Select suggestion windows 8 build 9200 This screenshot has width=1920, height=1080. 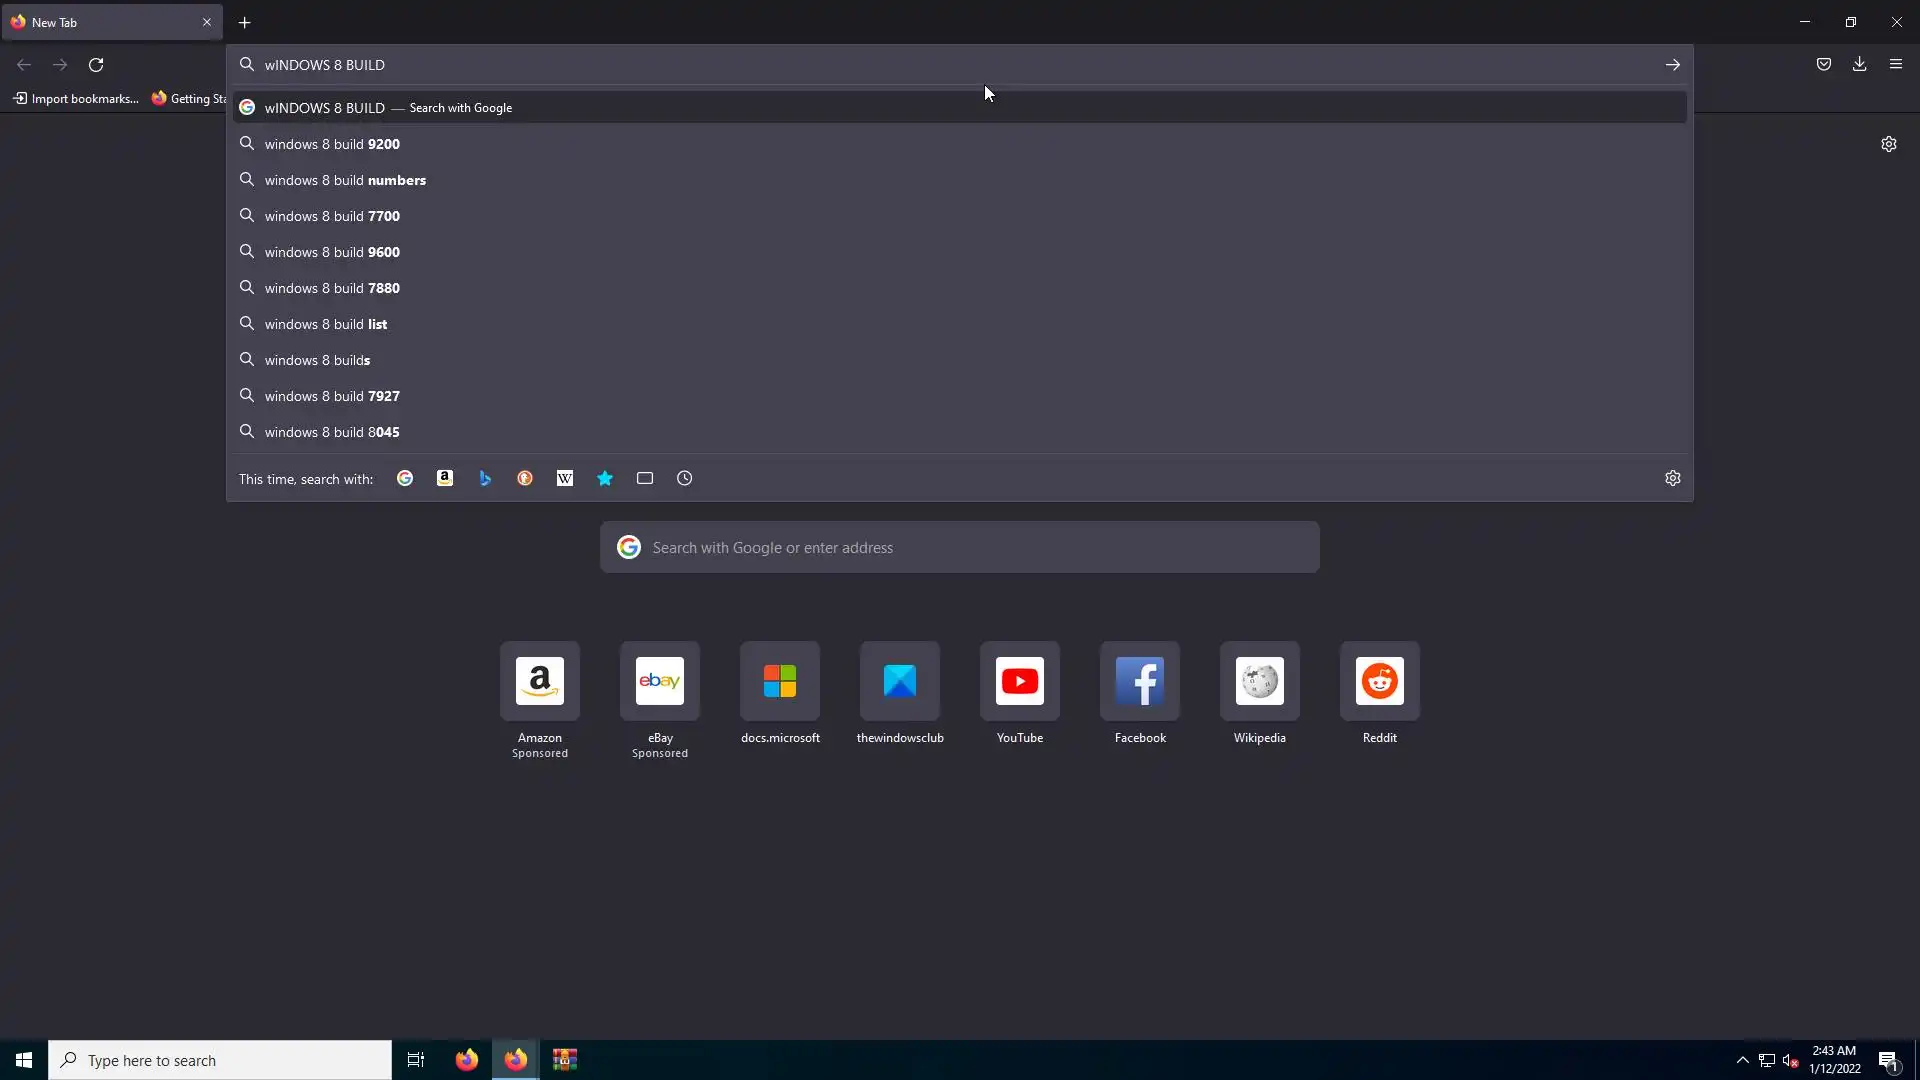coord(332,144)
